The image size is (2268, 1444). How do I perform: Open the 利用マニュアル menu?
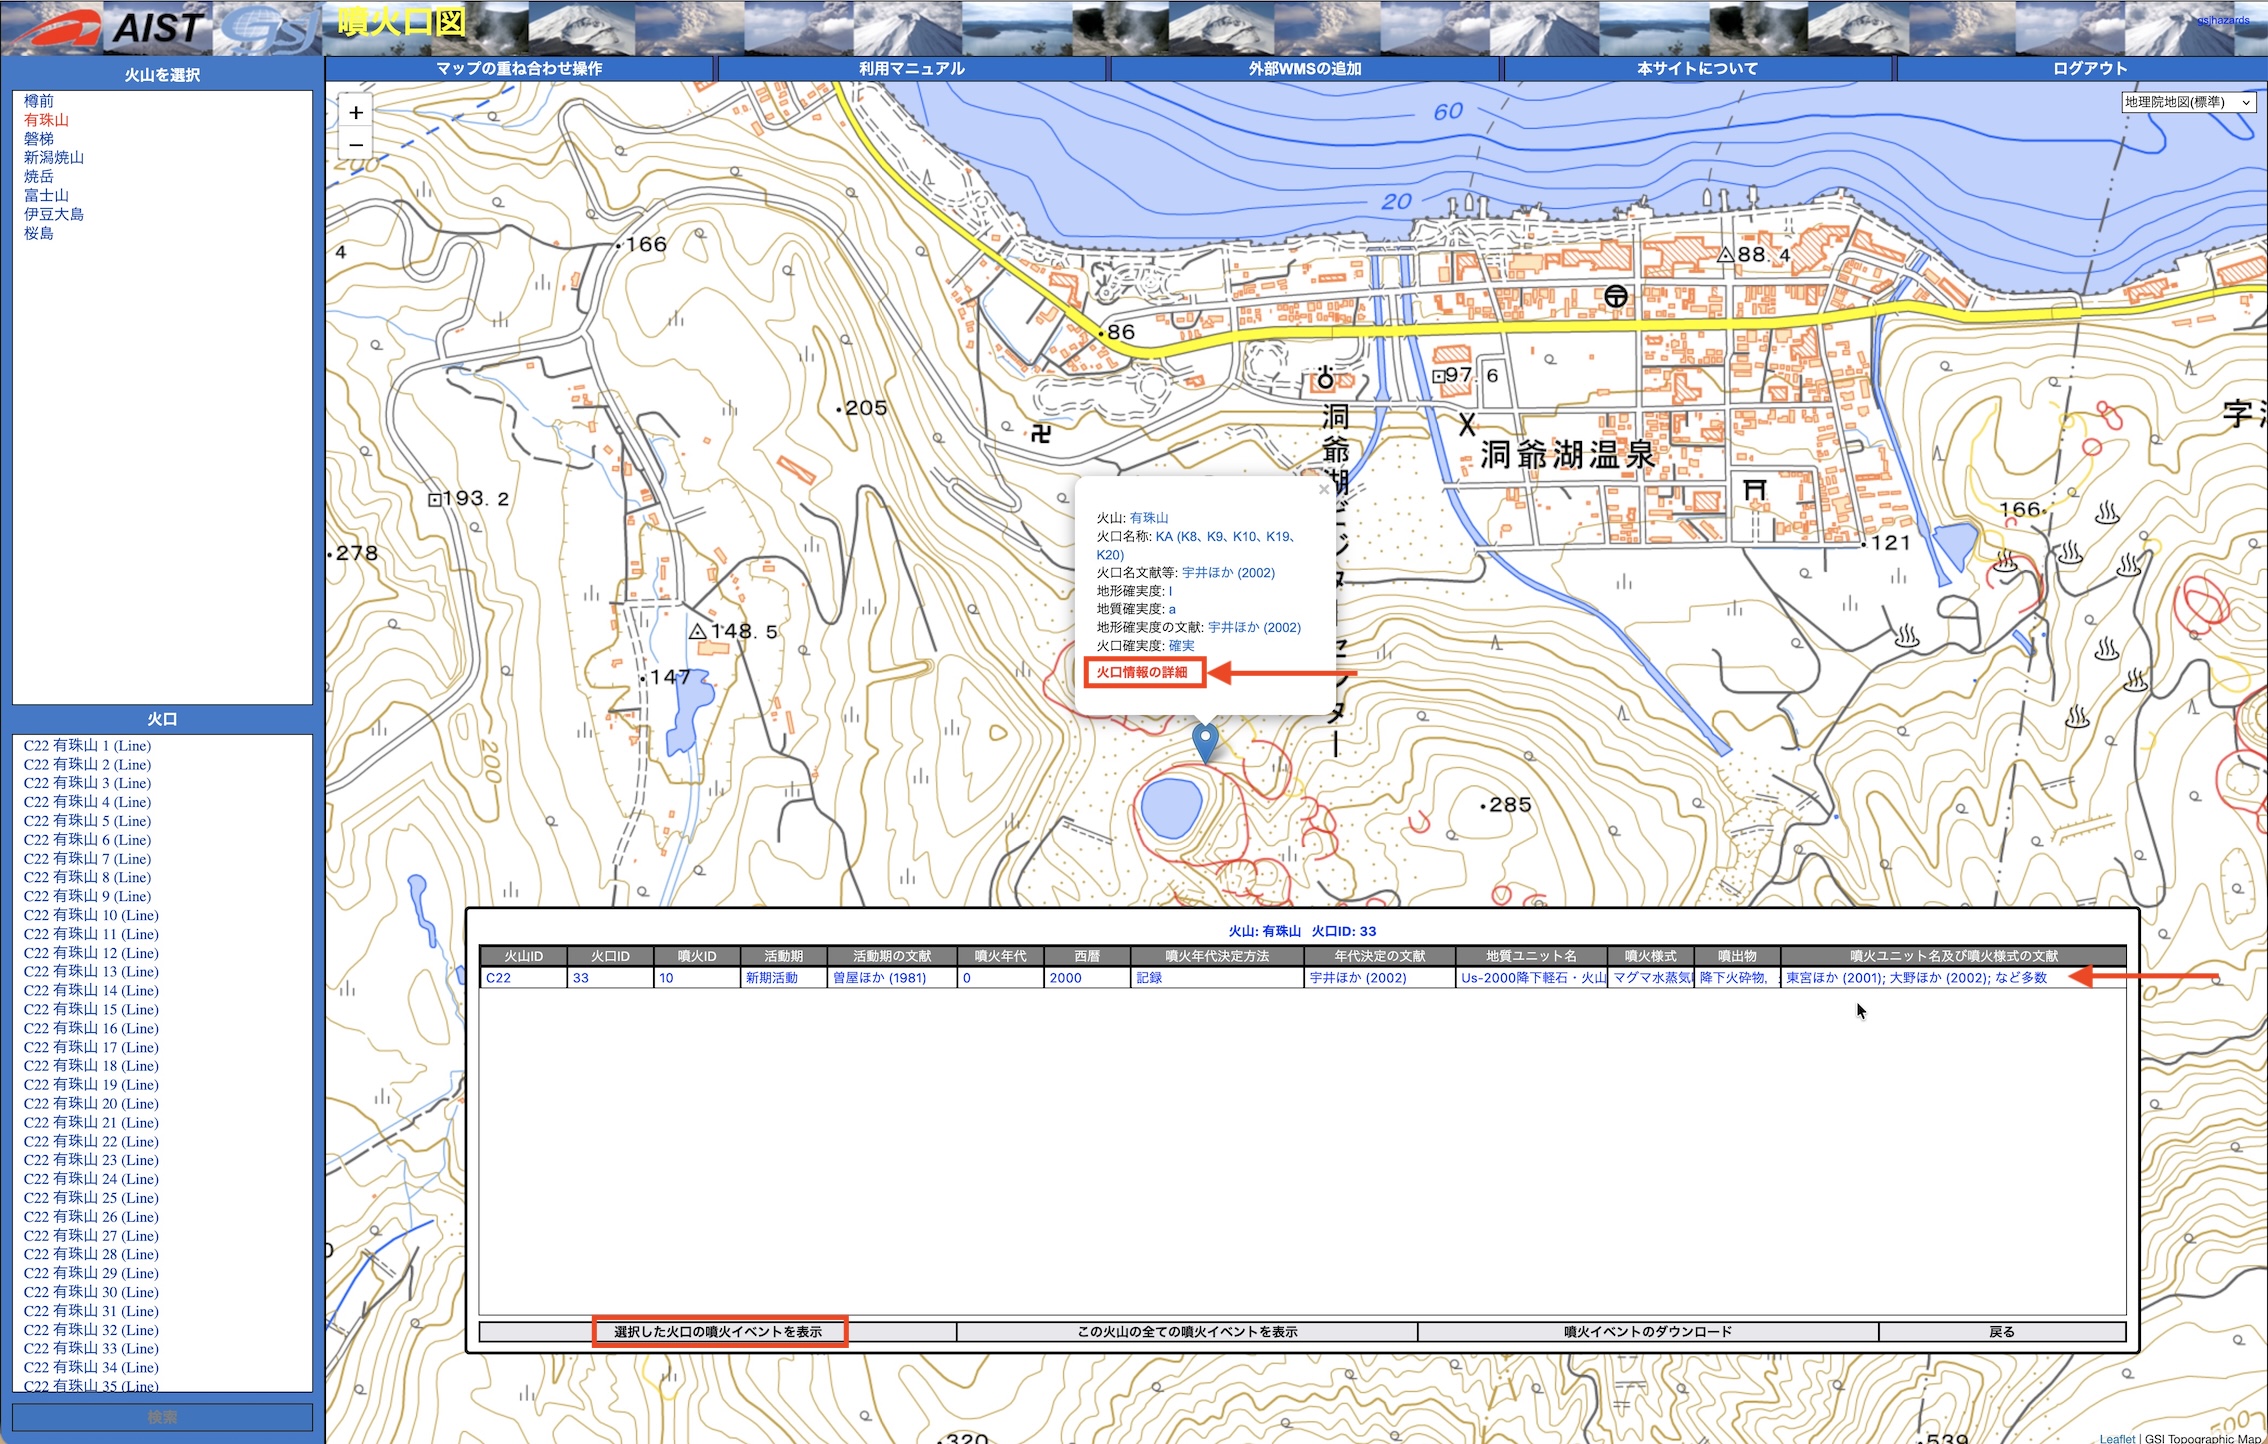click(911, 69)
